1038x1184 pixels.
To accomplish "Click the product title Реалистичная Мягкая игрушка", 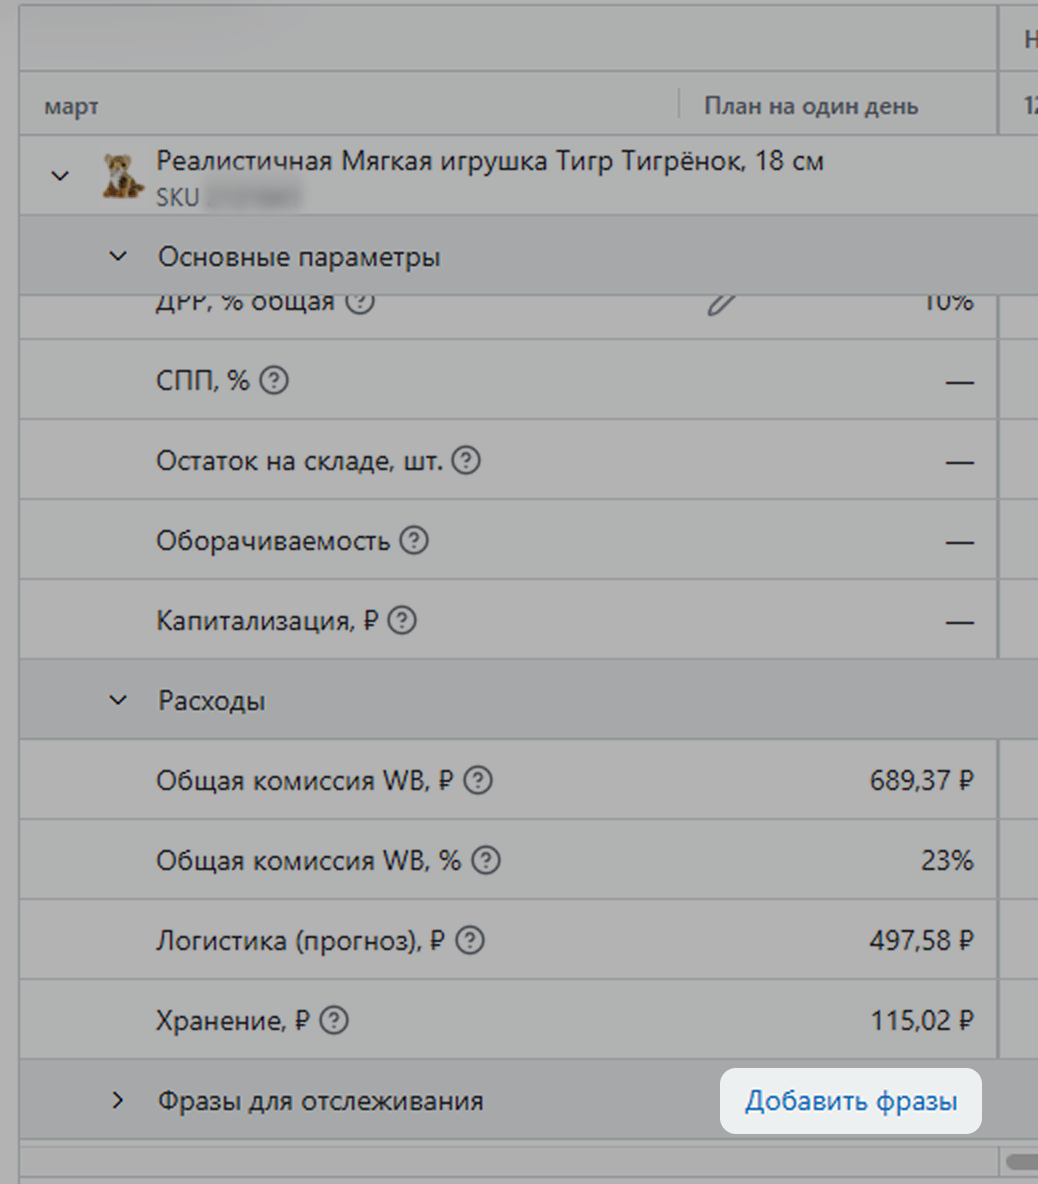I will tap(490, 161).
